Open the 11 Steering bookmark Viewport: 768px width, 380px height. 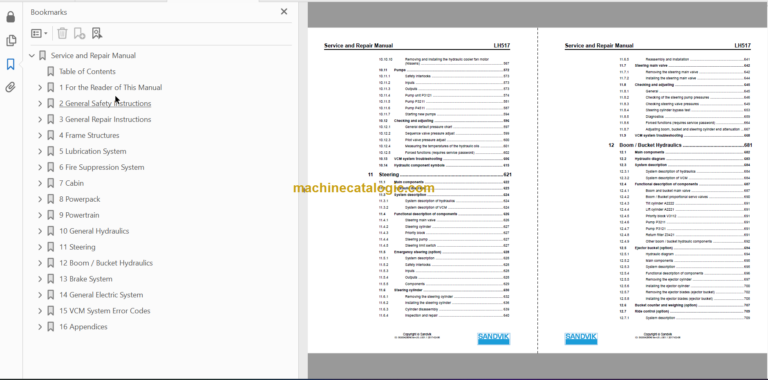pyautogui.click(x=77, y=247)
